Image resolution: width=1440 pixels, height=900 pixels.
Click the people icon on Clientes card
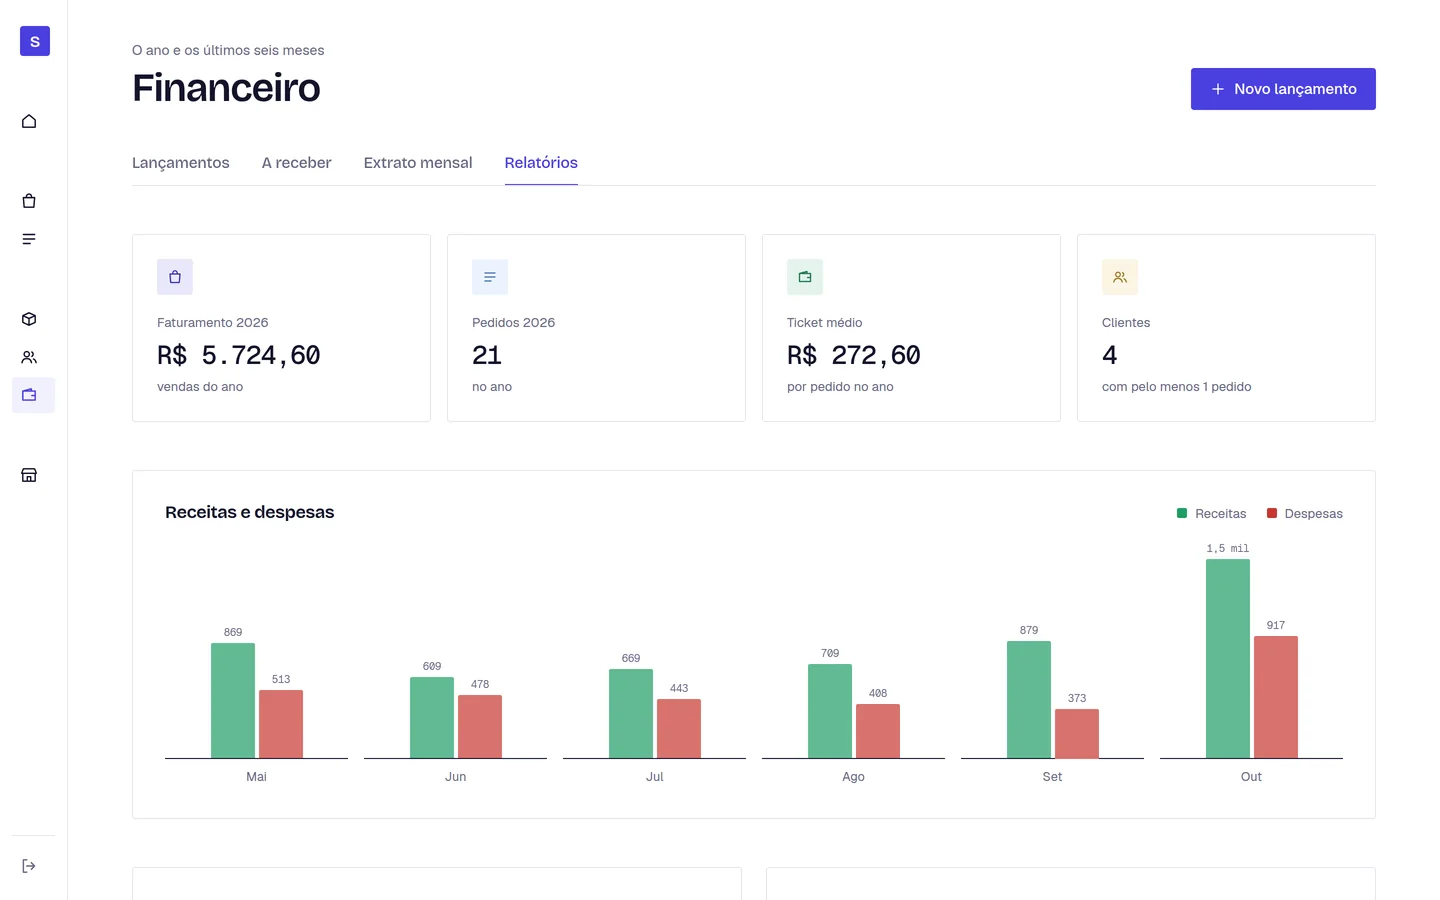click(1120, 277)
